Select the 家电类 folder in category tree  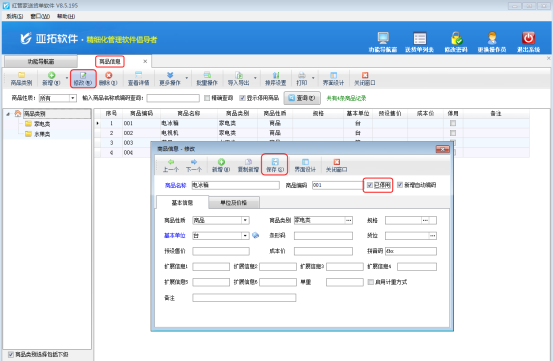pos(38,124)
